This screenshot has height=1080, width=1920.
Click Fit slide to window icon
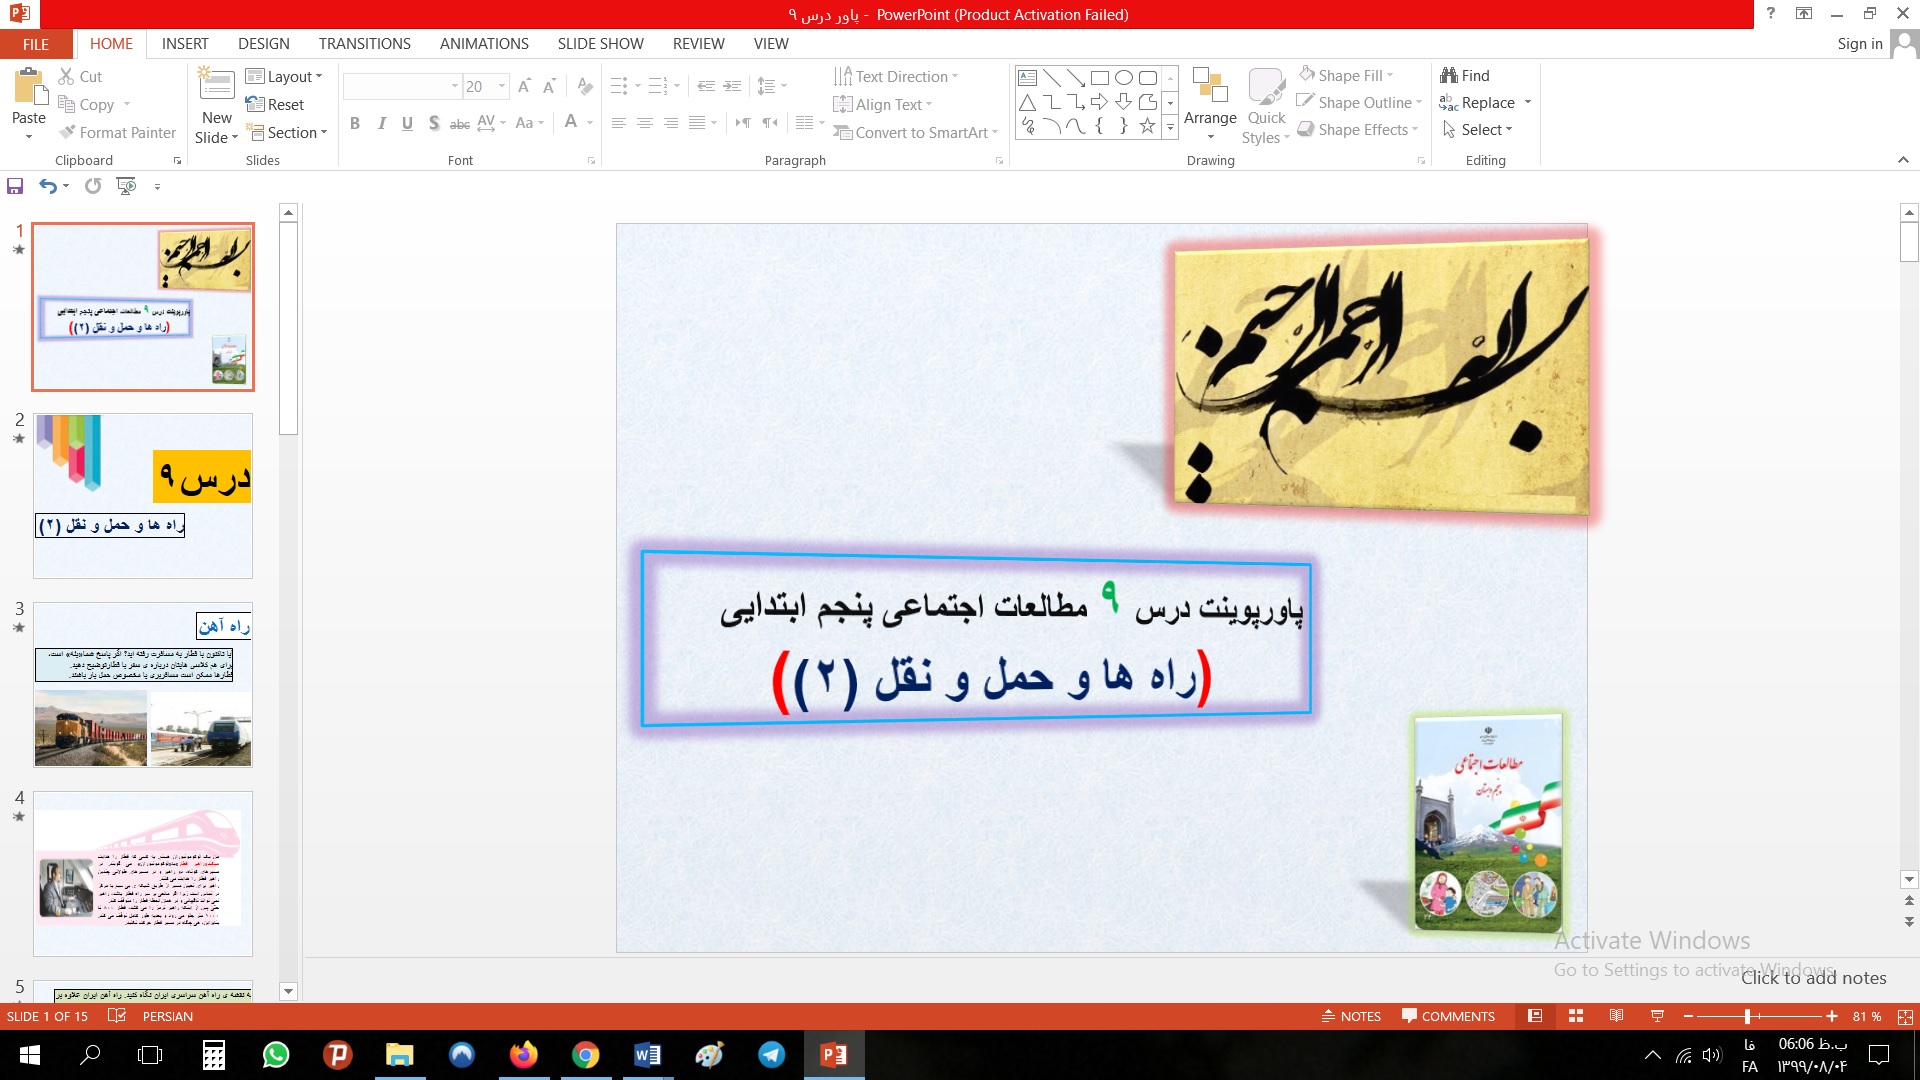click(1905, 1016)
